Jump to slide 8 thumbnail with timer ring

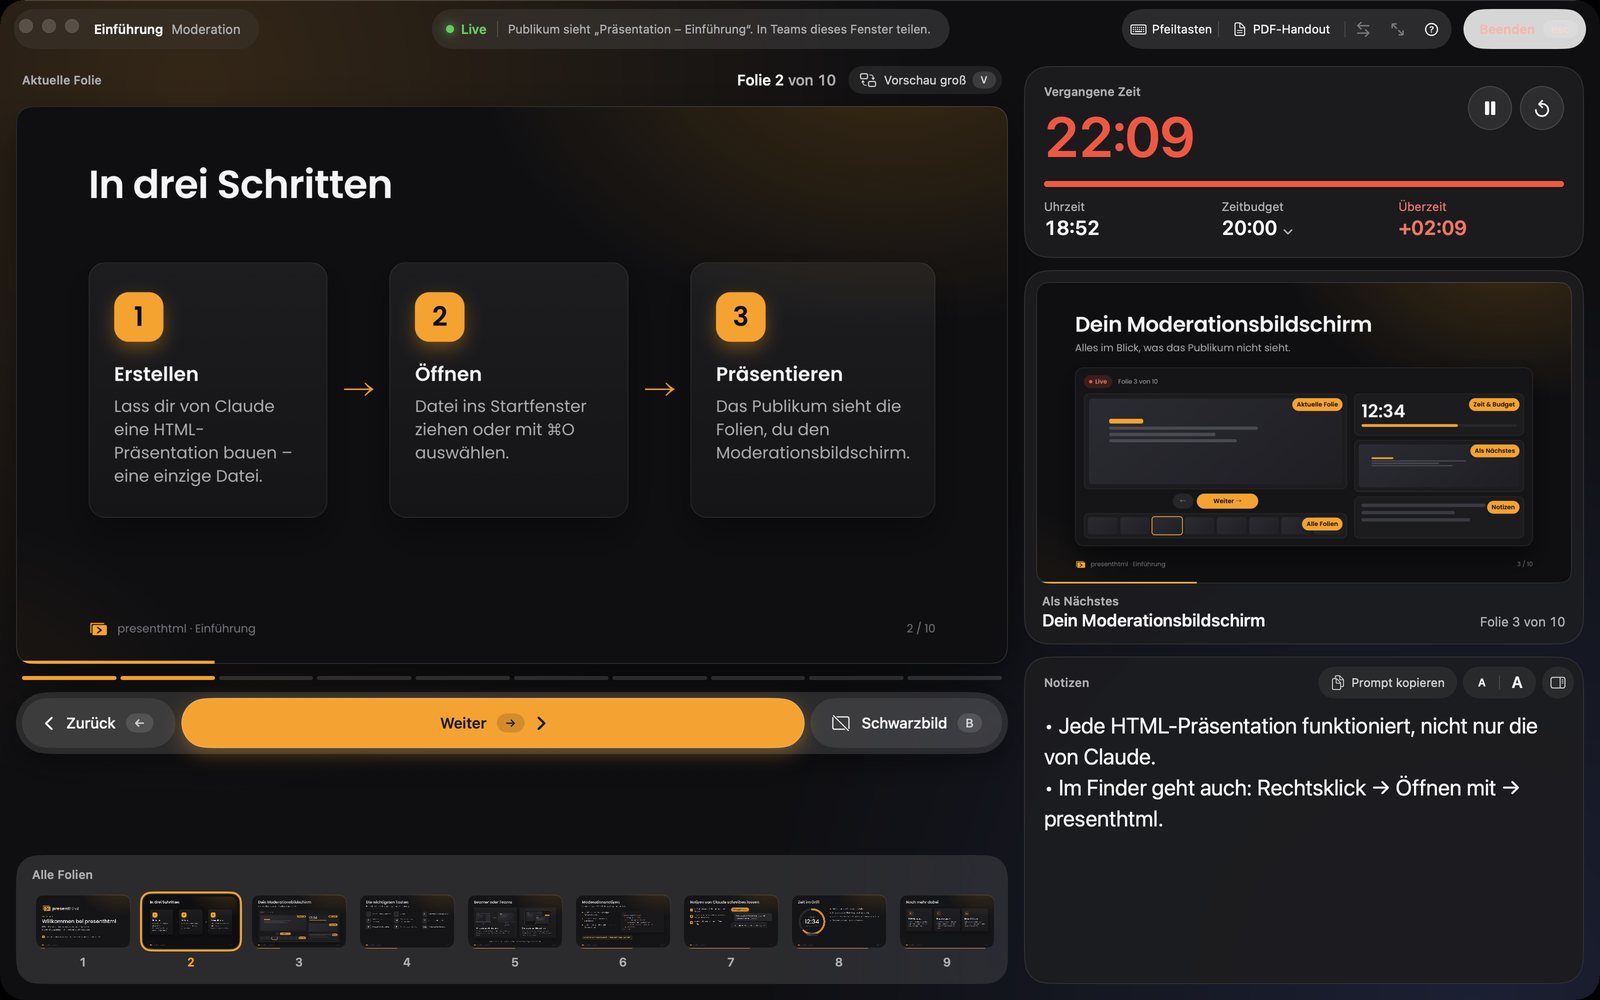point(839,921)
